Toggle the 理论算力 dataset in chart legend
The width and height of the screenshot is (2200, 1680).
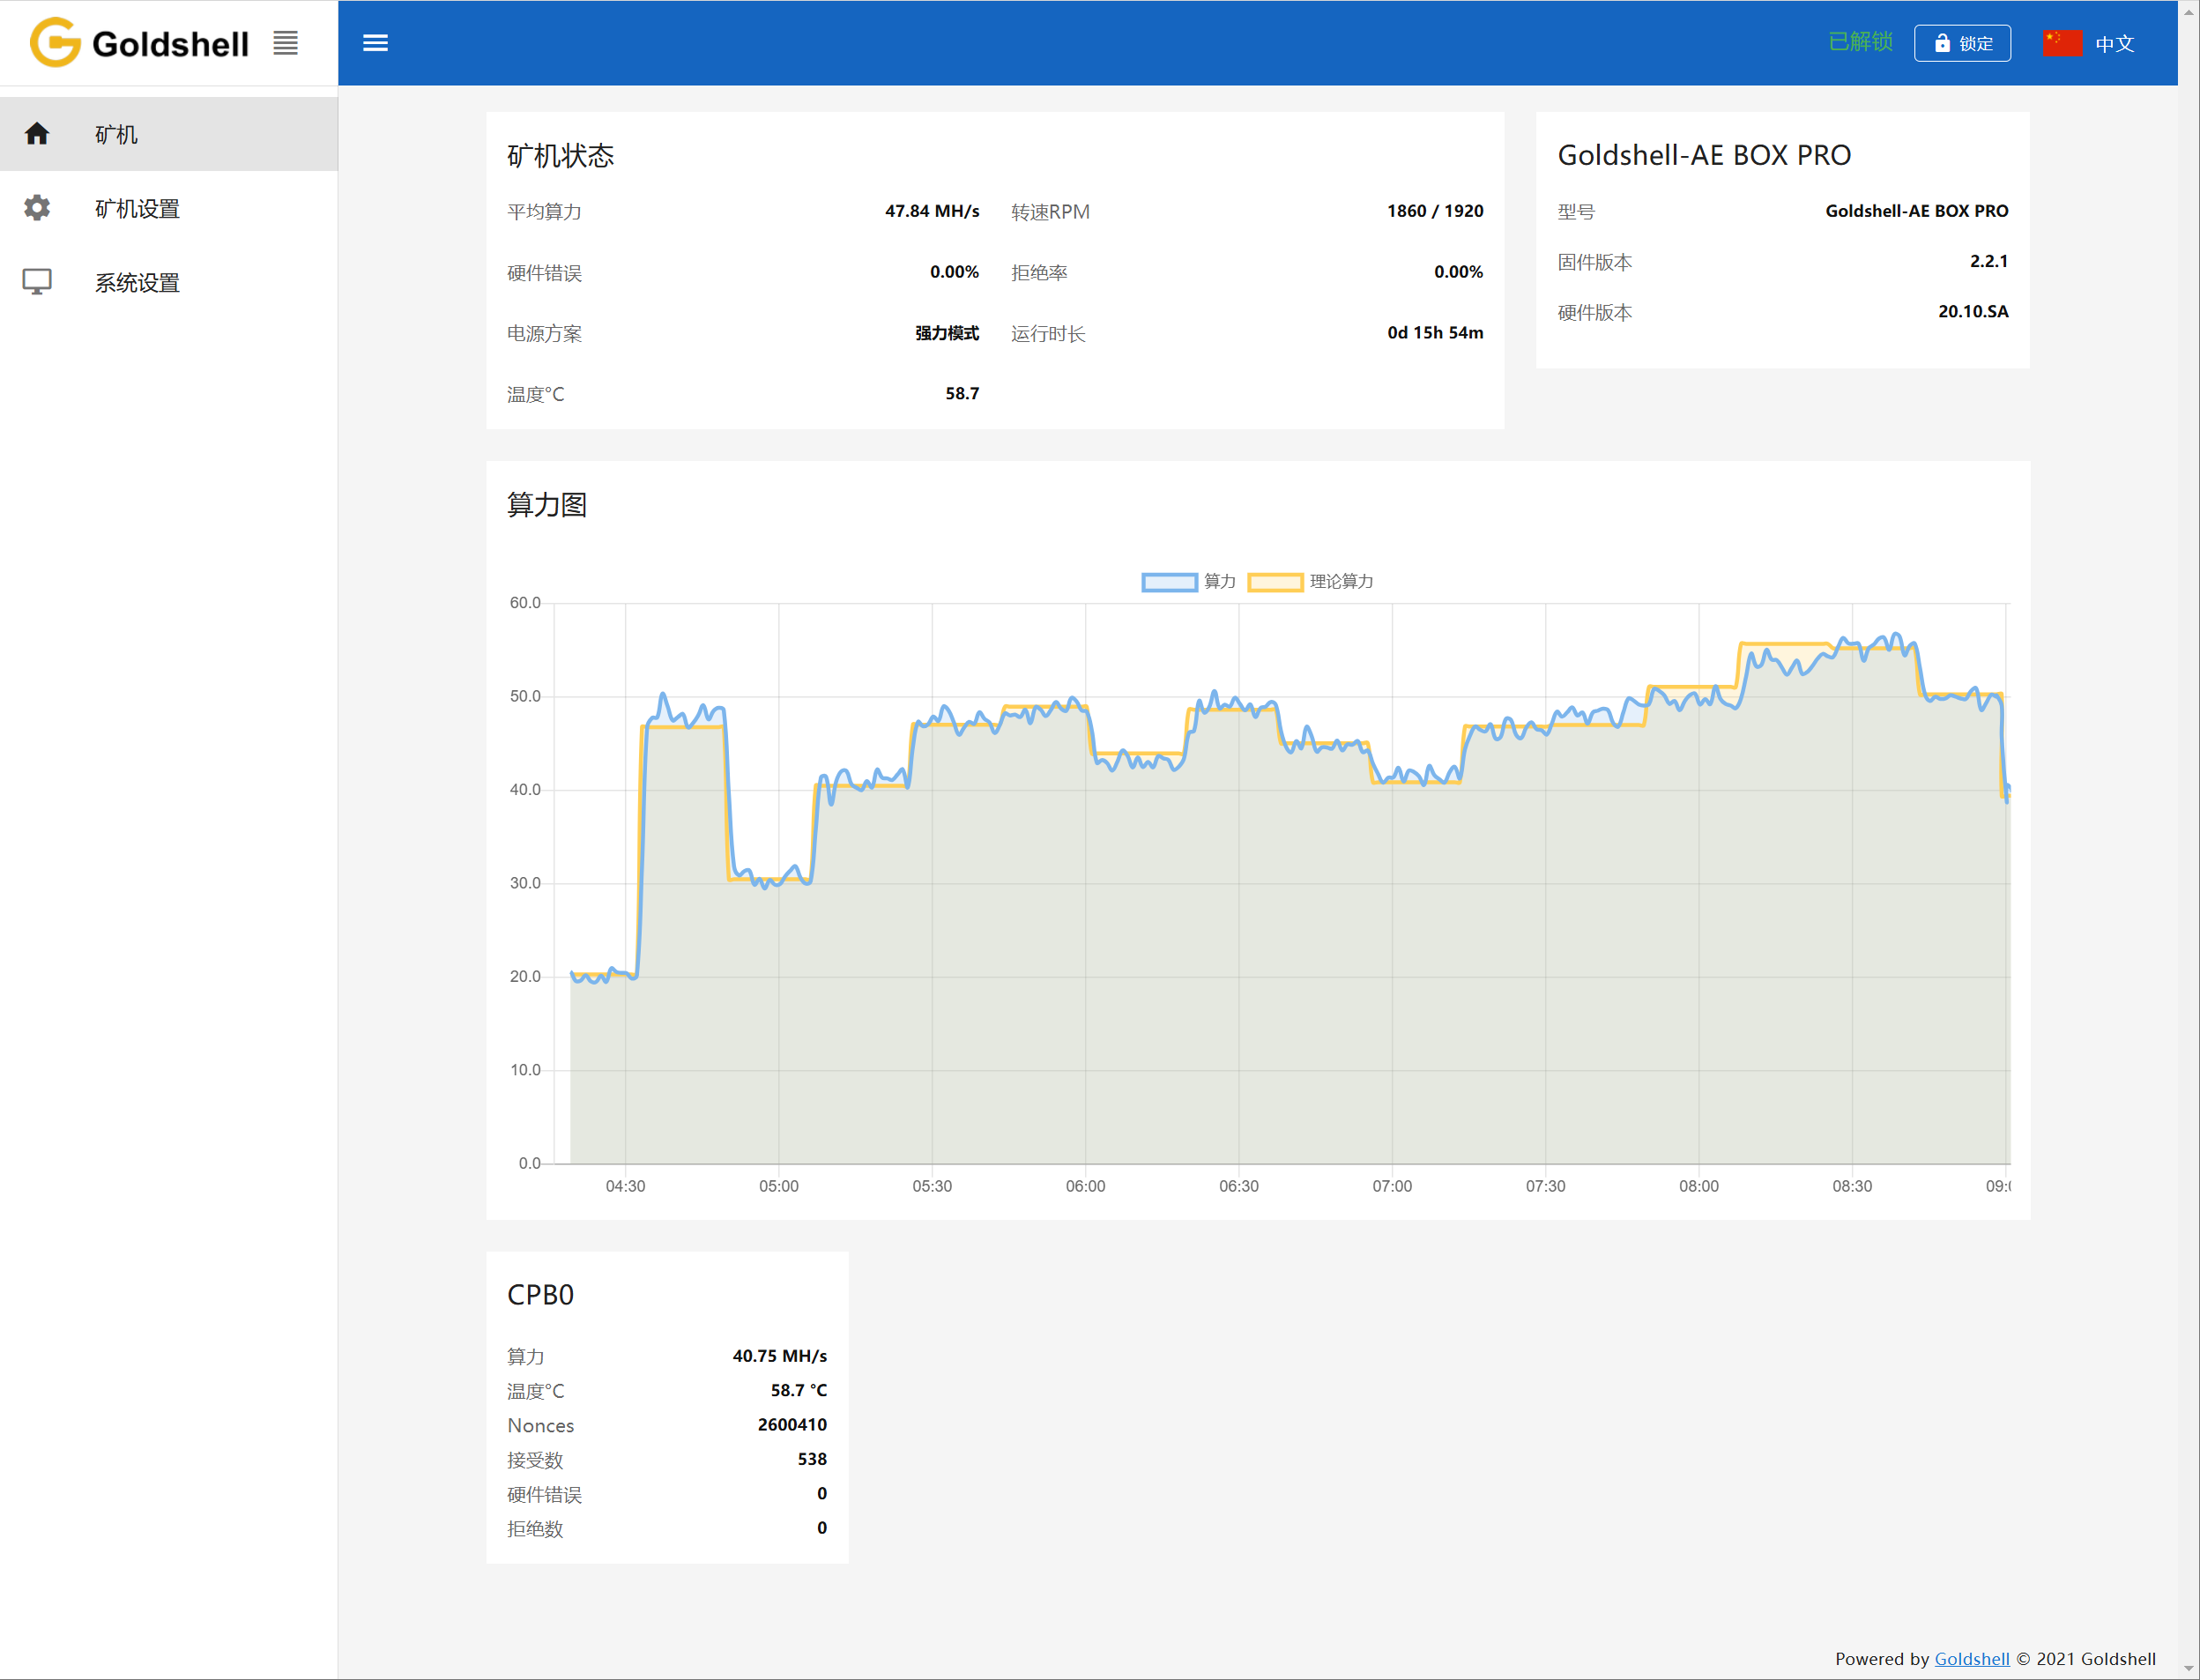pyautogui.click(x=1341, y=582)
